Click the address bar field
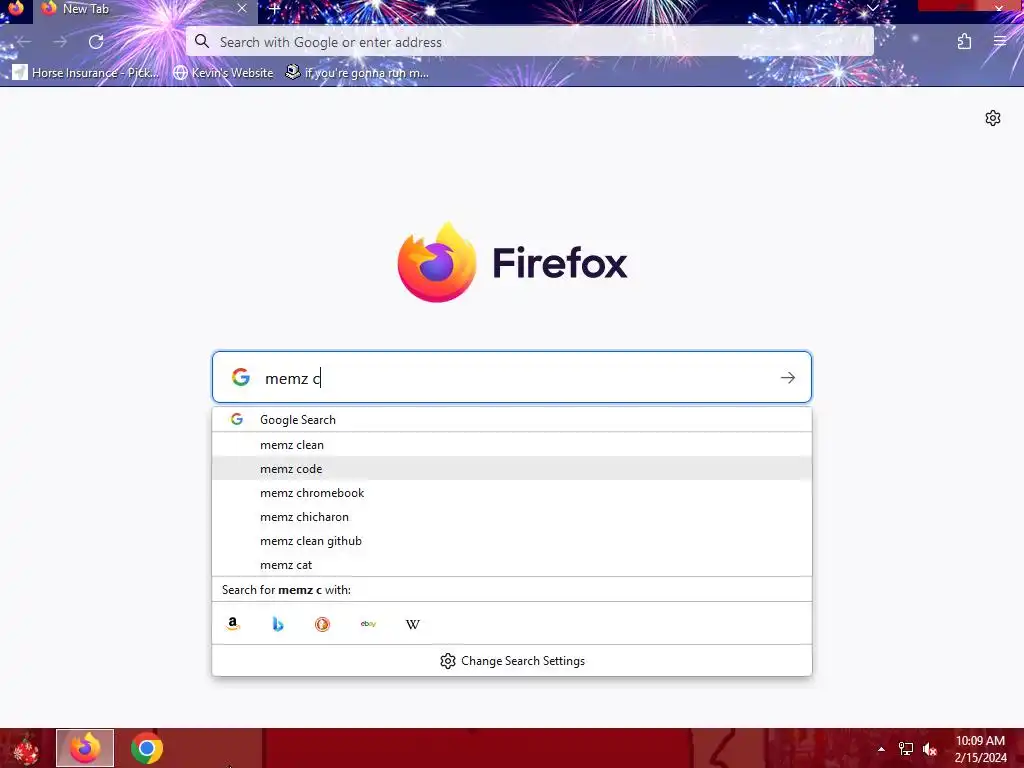1024x768 pixels. (x=530, y=42)
